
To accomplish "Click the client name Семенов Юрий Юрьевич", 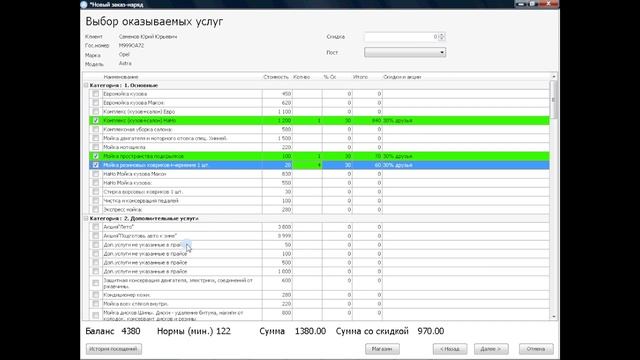I will (x=148, y=37).
